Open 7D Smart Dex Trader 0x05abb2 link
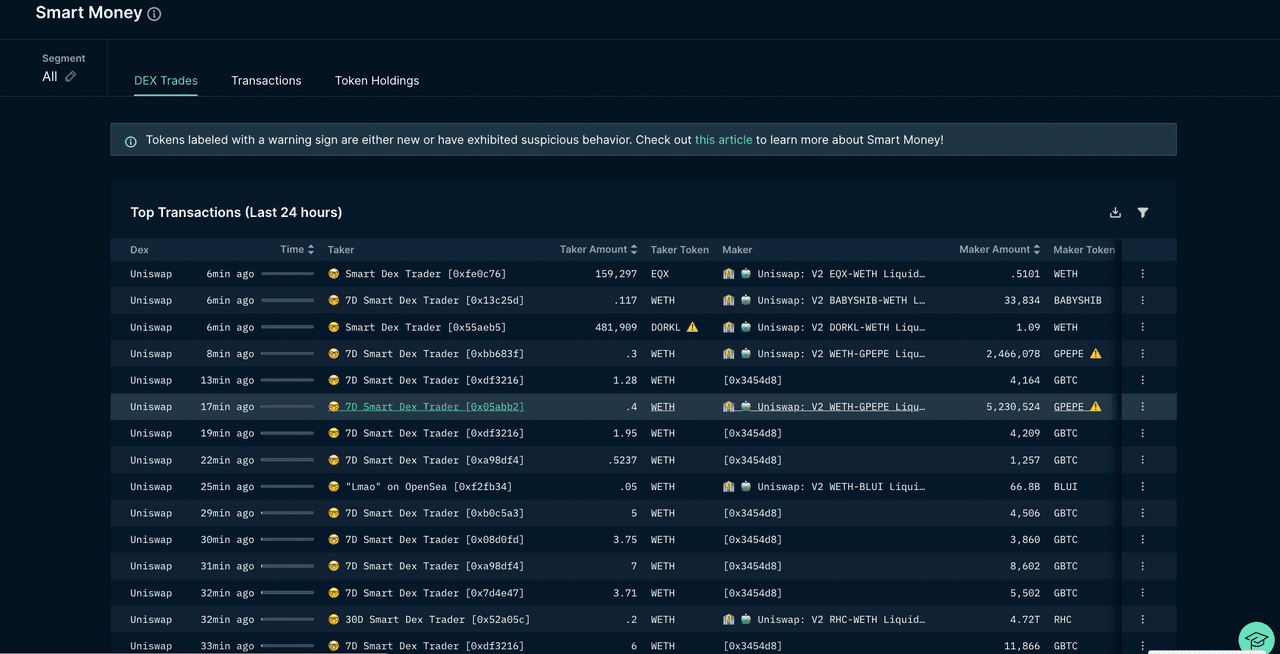1280x654 pixels. coord(434,407)
